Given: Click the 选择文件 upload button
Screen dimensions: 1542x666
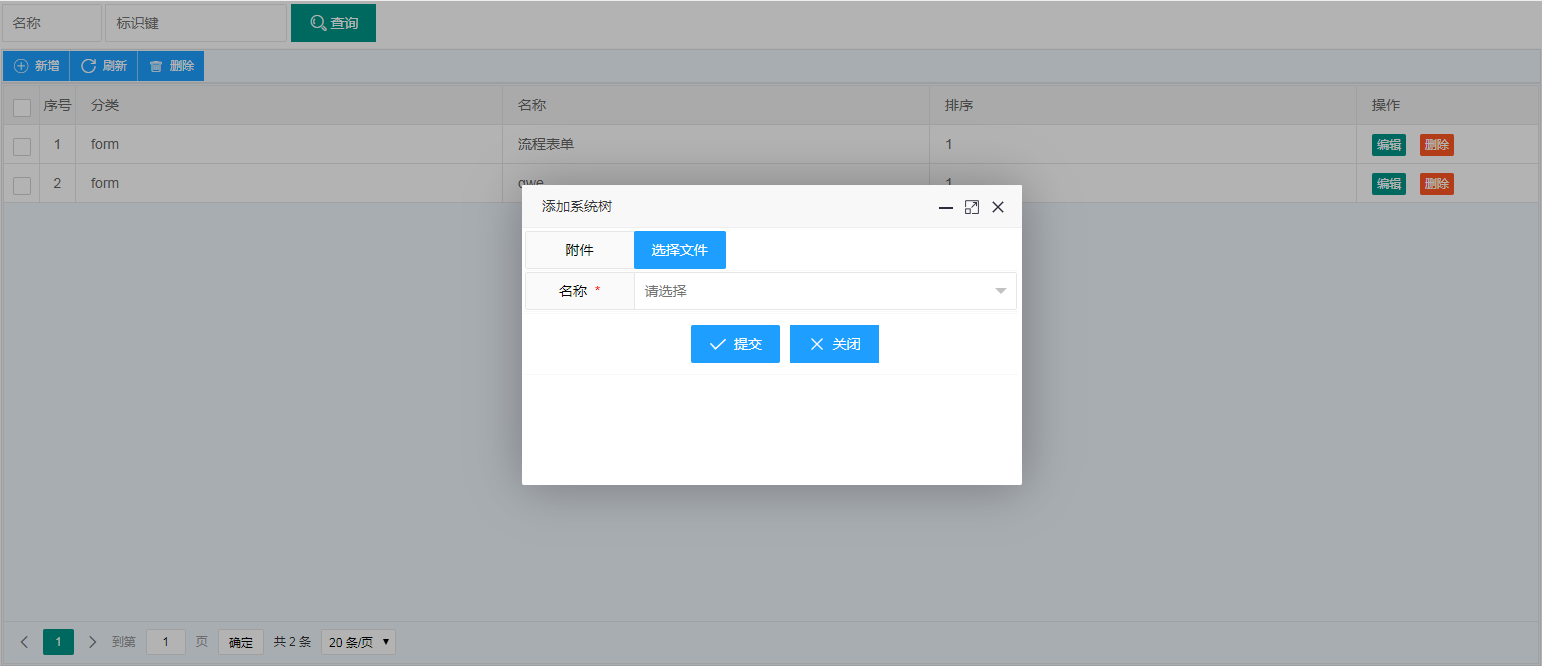Looking at the screenshot, I should [680, 250].
